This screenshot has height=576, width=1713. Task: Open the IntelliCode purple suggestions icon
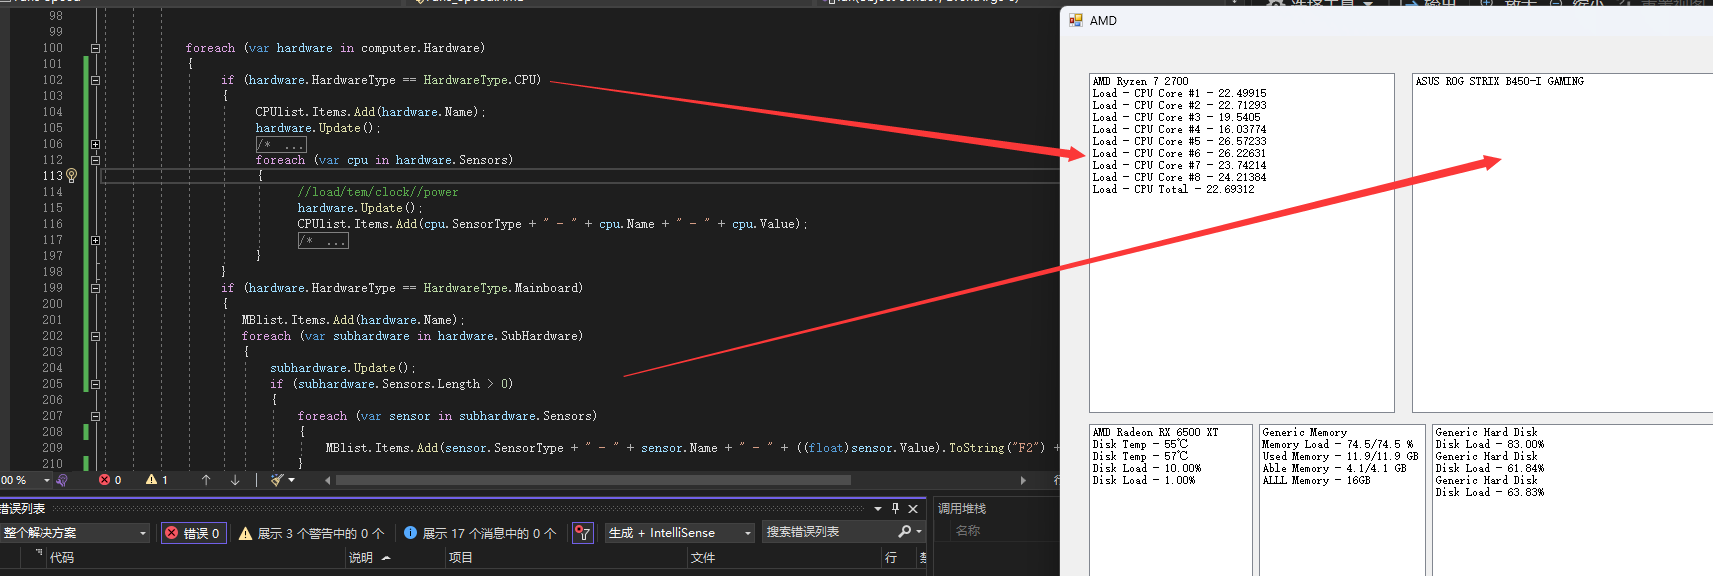tap(62, 480)
